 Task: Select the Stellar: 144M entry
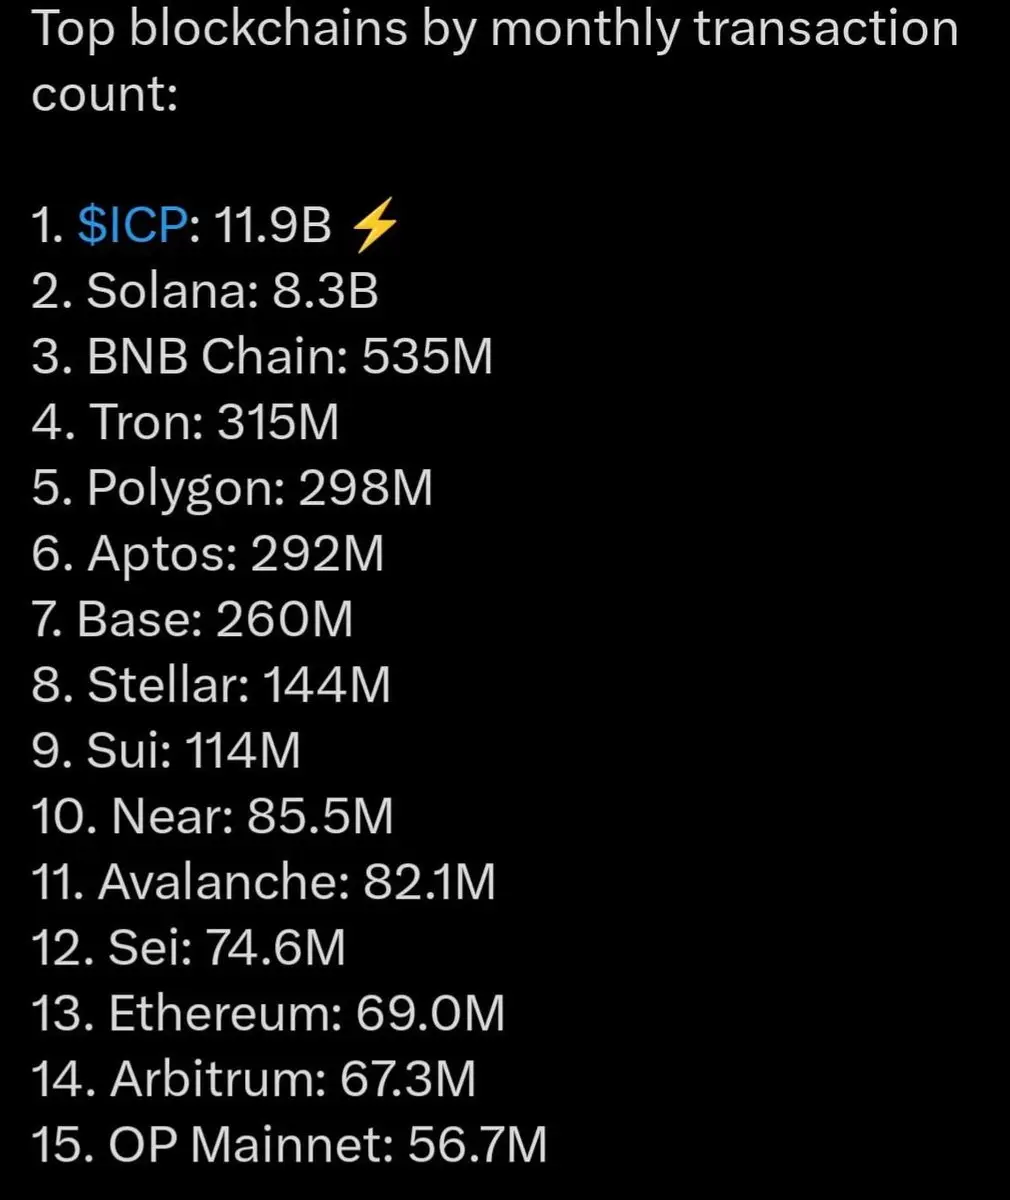[211, 686]
